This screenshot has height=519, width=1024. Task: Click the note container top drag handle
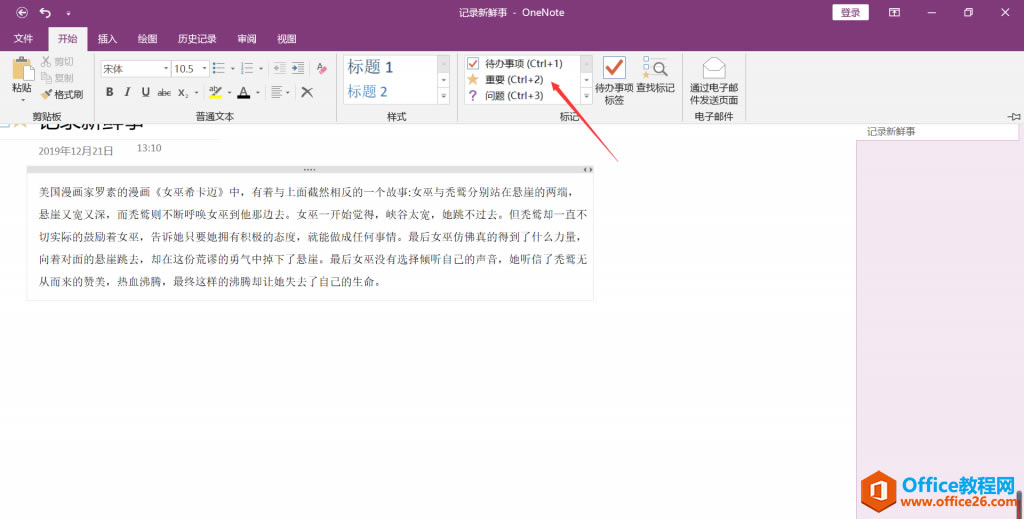[310, 169]
